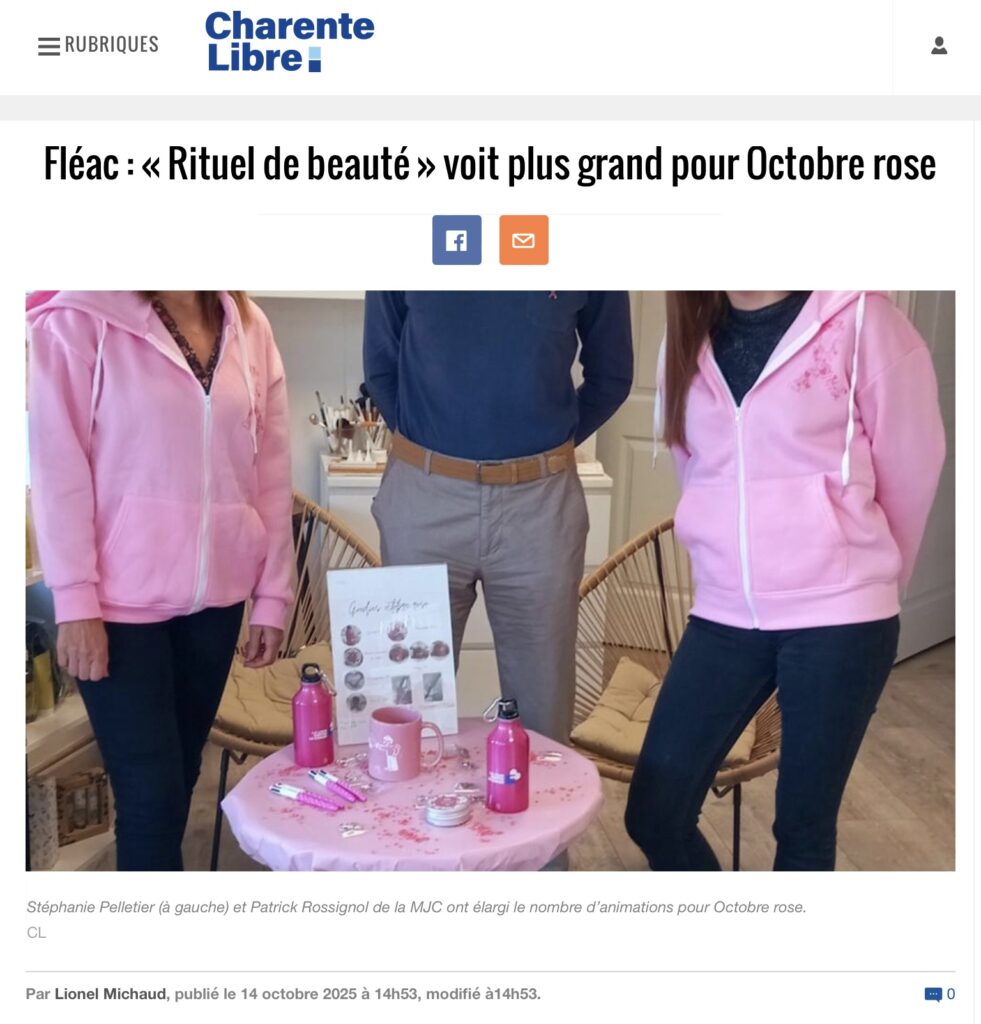Viewport: 981px width, 1024px height.
Task: Open the main article photo
Action: tap(490, 581)
